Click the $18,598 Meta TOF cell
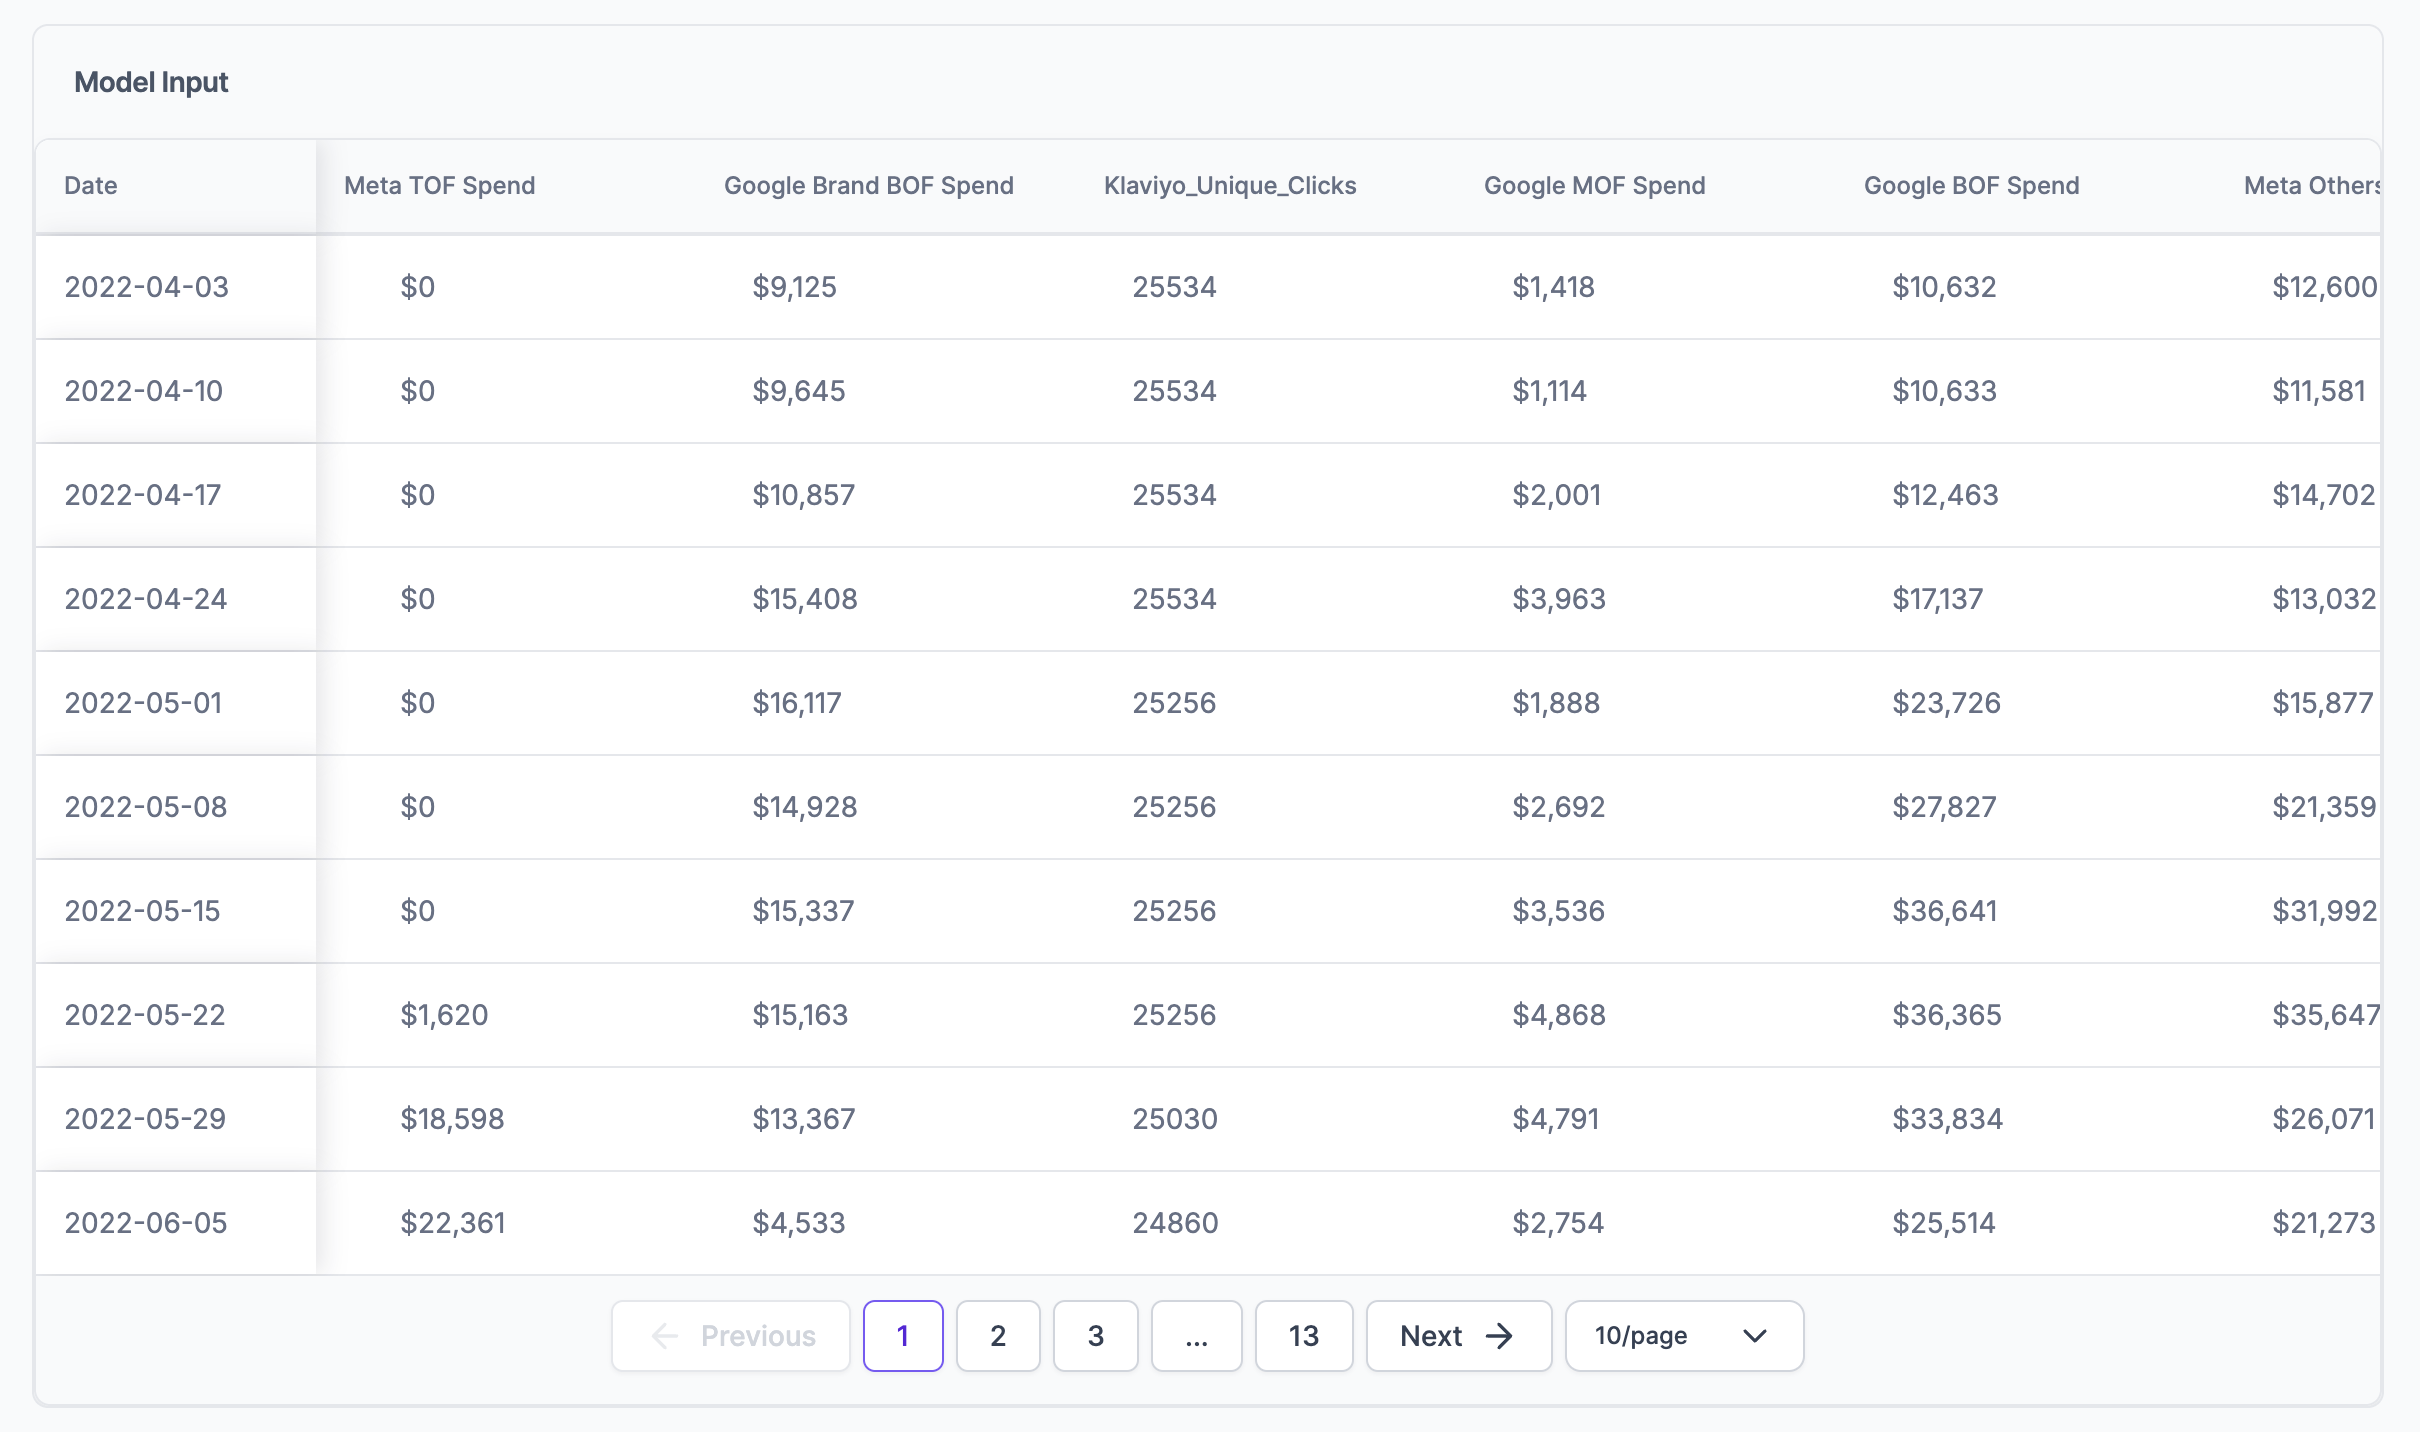Screen dimensions: 2420x1432 pos(452,1119)
